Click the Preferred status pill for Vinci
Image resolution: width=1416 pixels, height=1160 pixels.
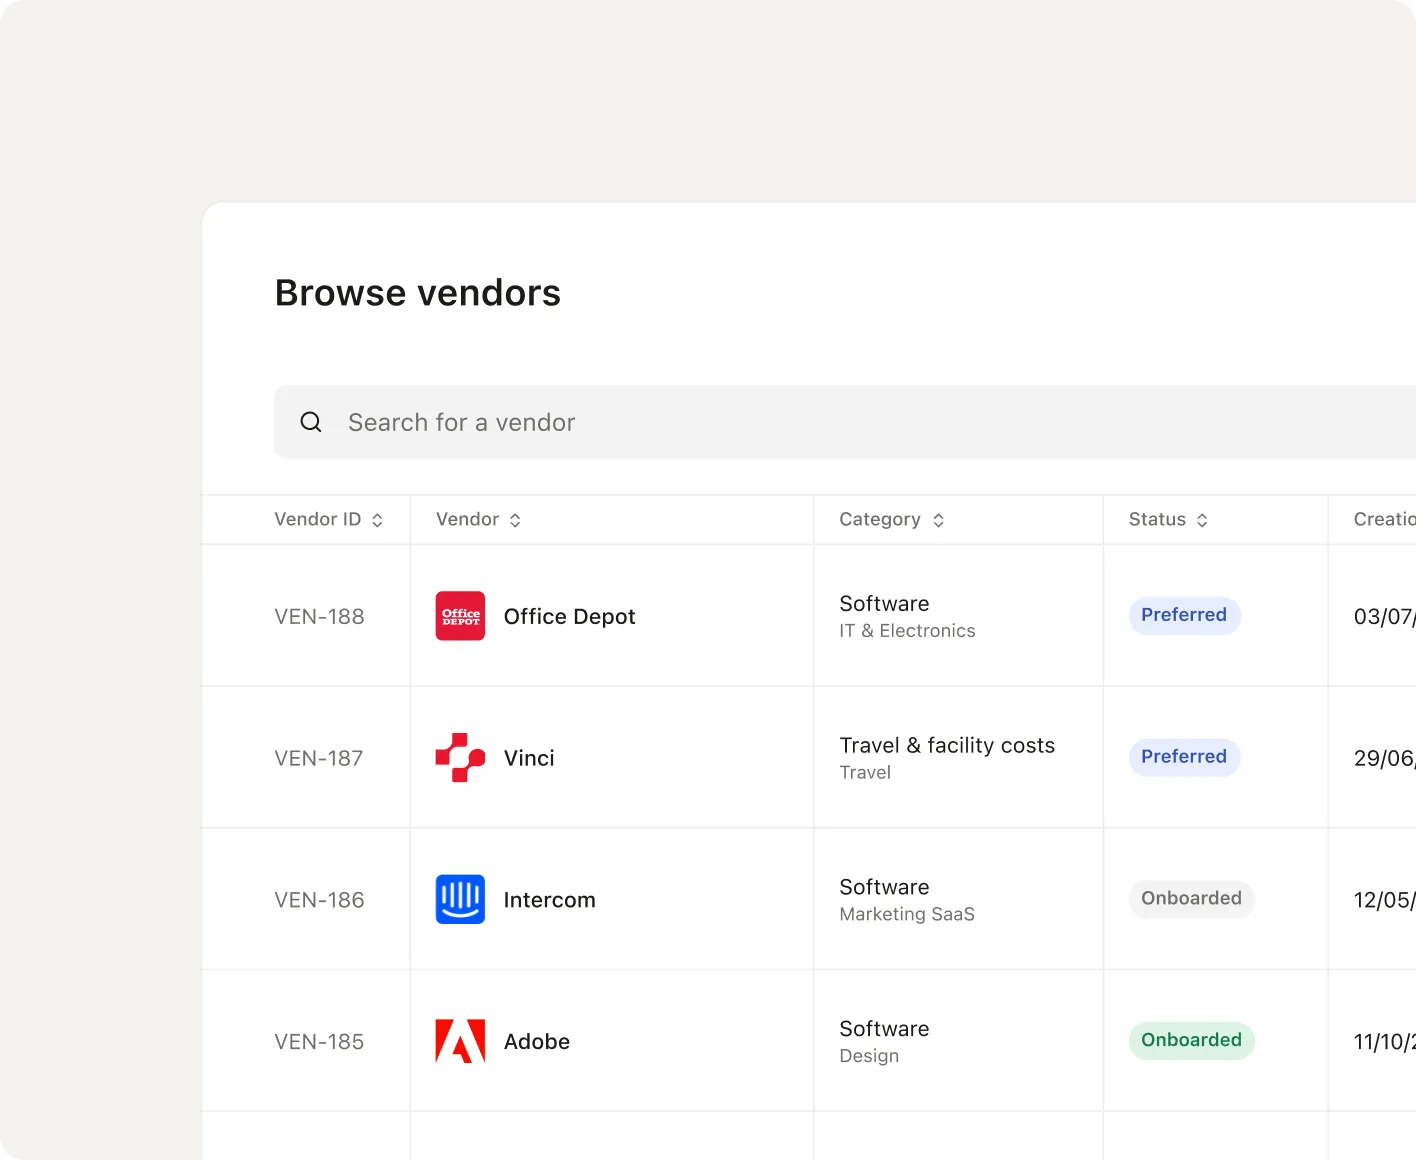pyautogui.click(x=1184, y=757)
